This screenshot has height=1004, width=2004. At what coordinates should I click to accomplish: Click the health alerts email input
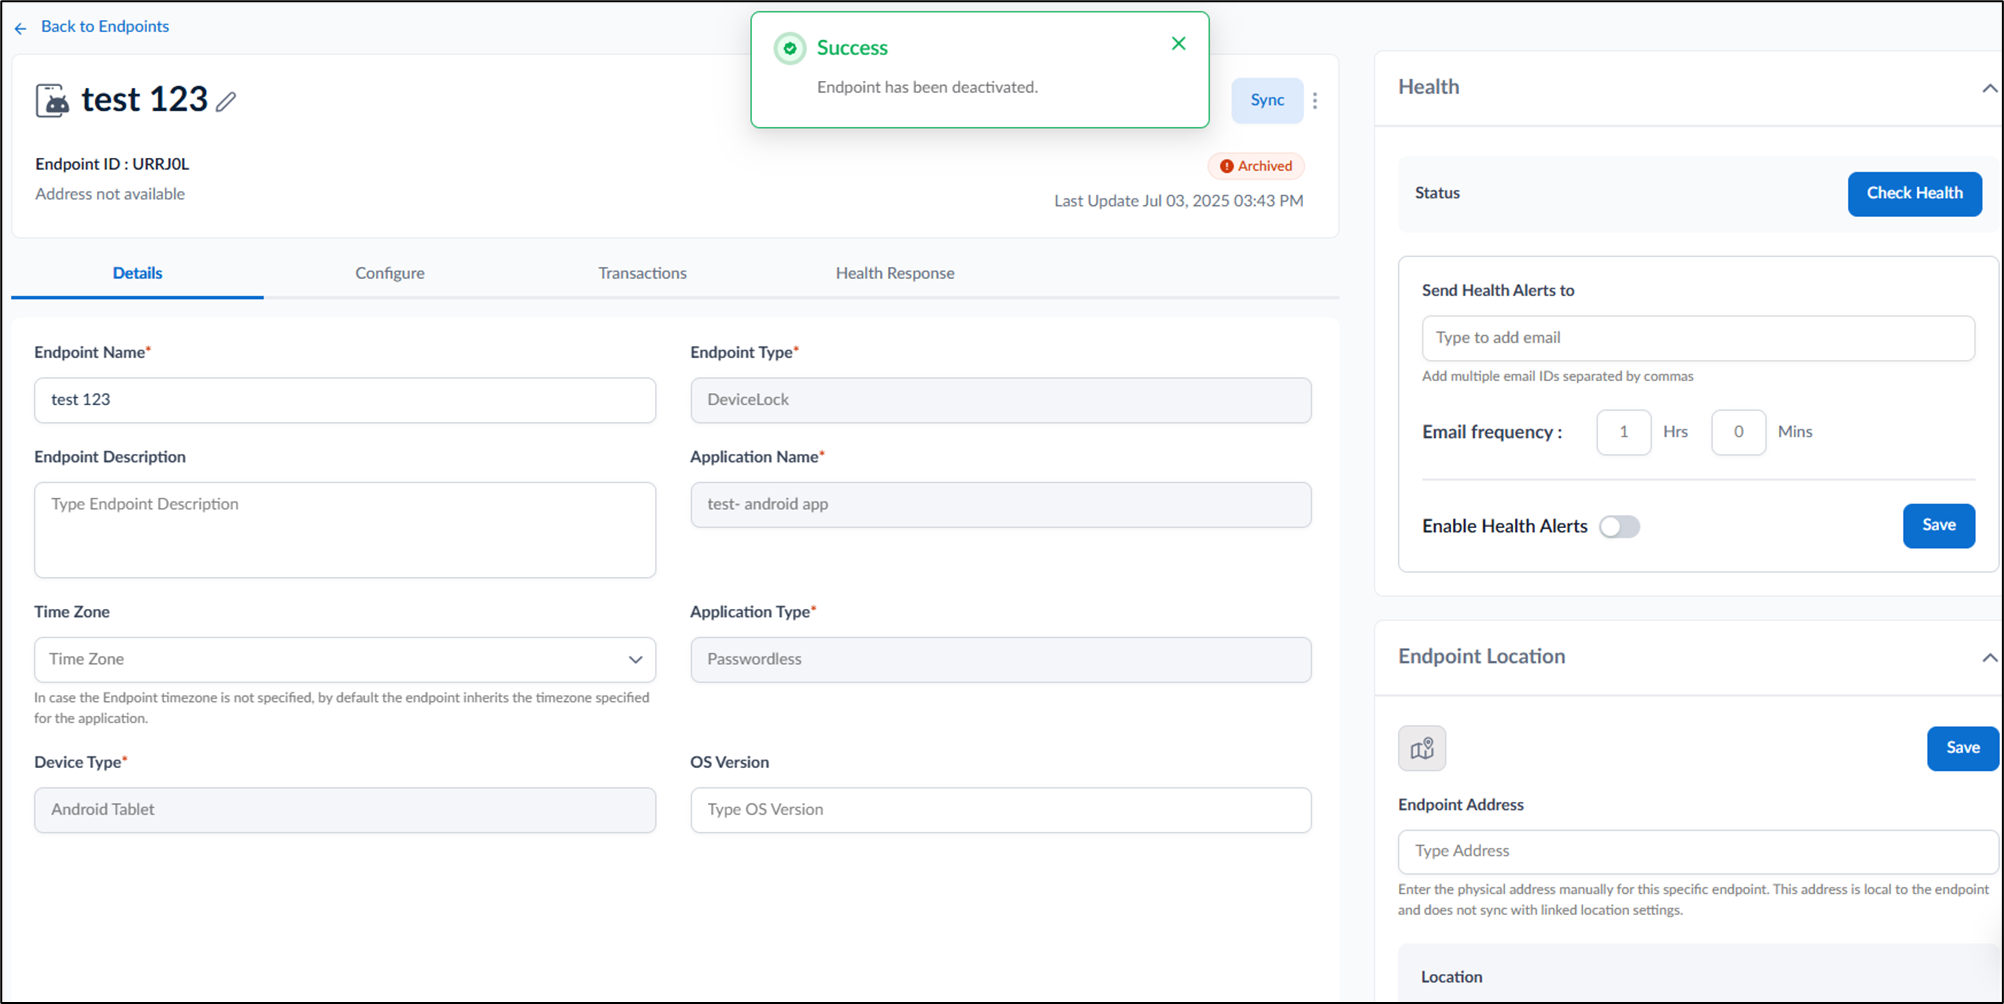(x=1698, y=338)
